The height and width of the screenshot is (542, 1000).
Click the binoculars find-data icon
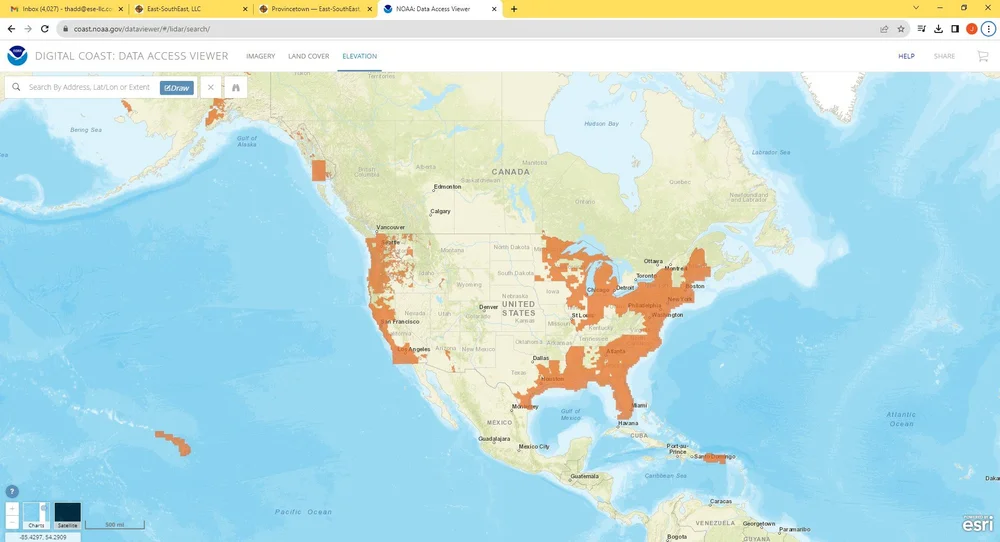(x=235, y=87)
